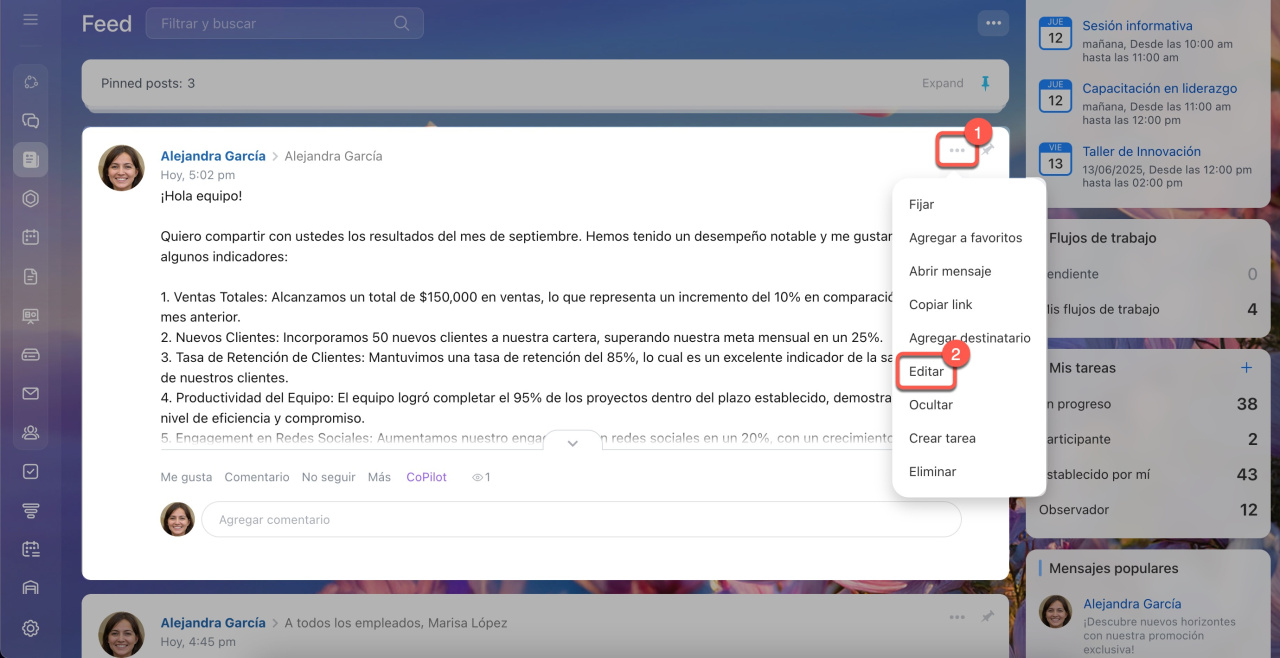This screenshot has height=658, width=1280.
Task: Open the Observador tasks row
Action: pos(1148,510)
